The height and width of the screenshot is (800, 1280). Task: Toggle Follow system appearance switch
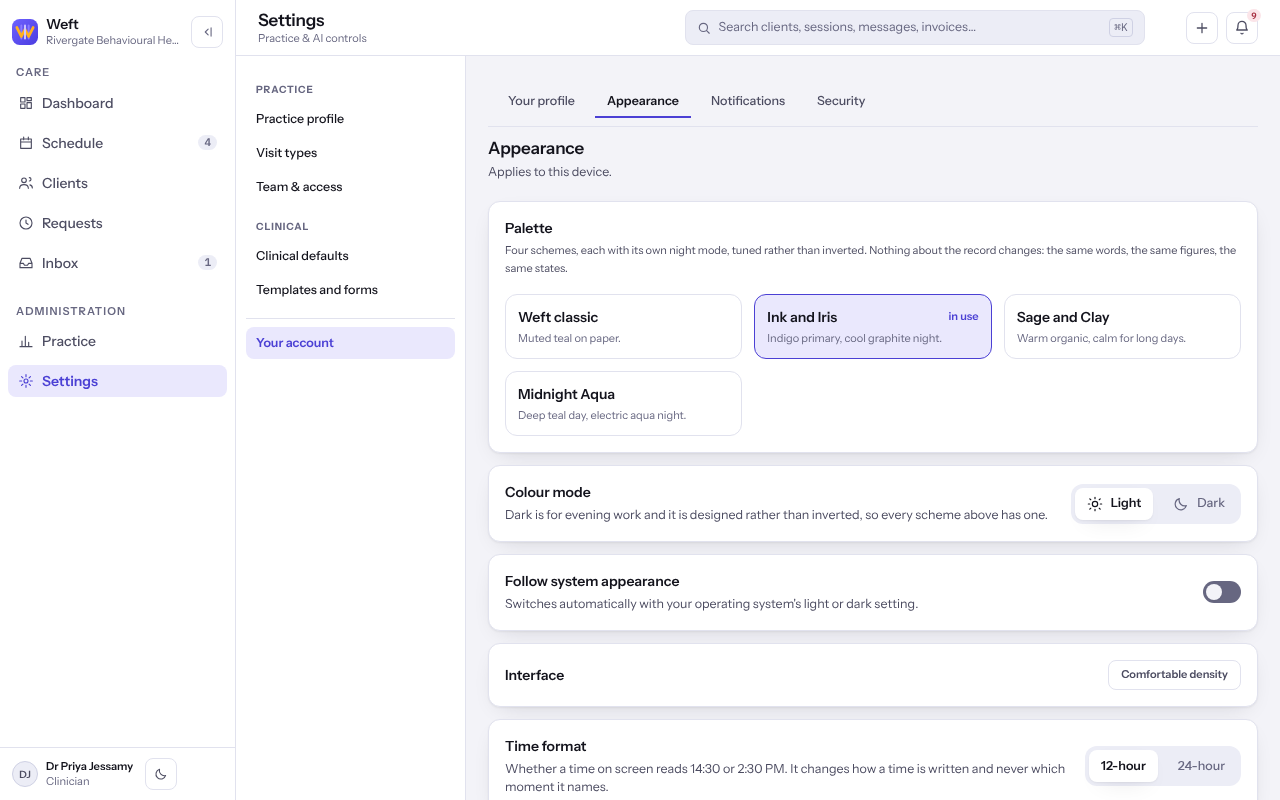coord(1222,592)
